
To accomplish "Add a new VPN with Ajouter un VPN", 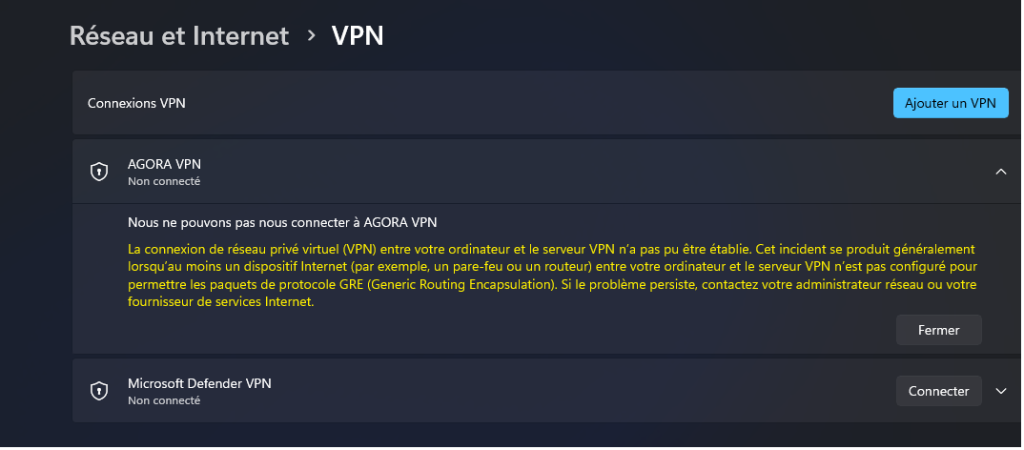I will tap(950, 103).
